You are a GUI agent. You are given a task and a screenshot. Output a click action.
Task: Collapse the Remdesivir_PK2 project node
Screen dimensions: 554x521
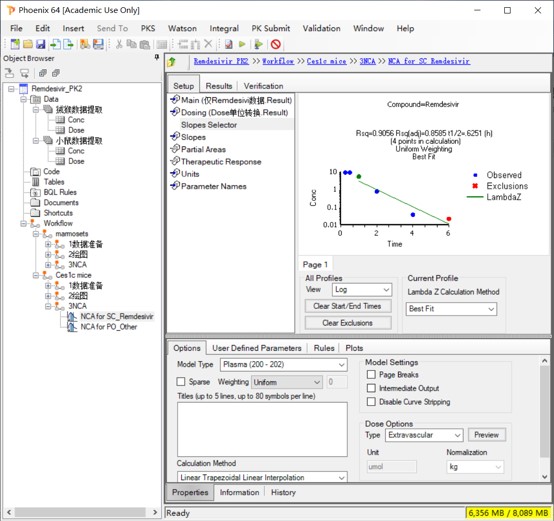(12, 89)
